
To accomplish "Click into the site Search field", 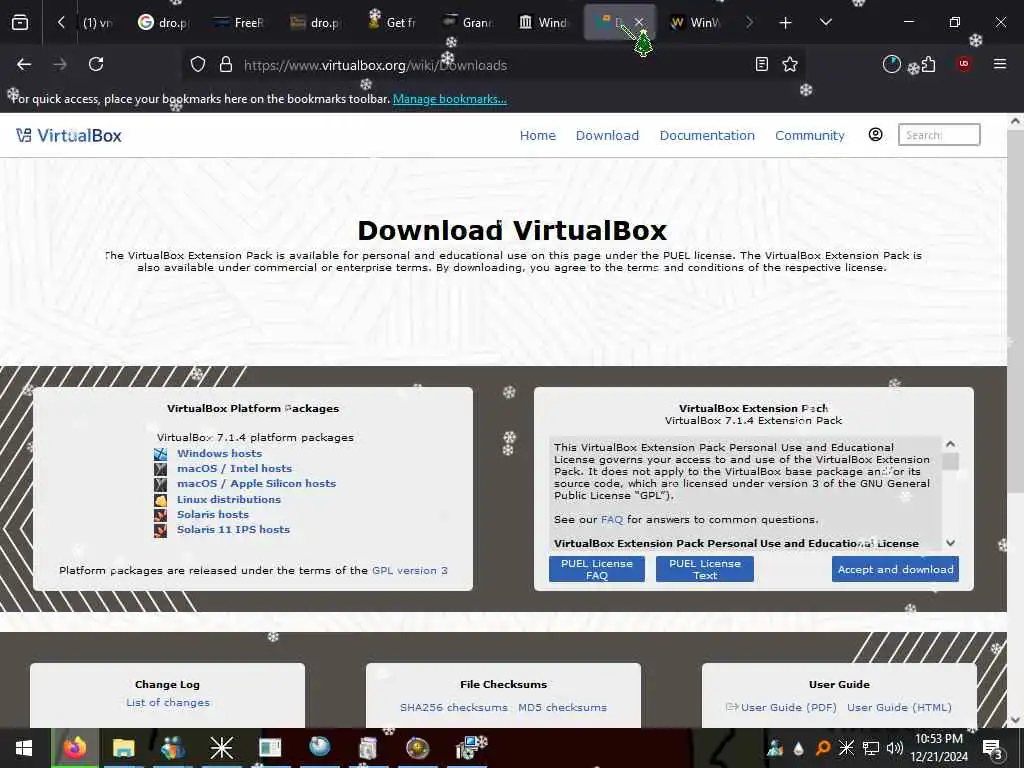I will tap(939, 135).
